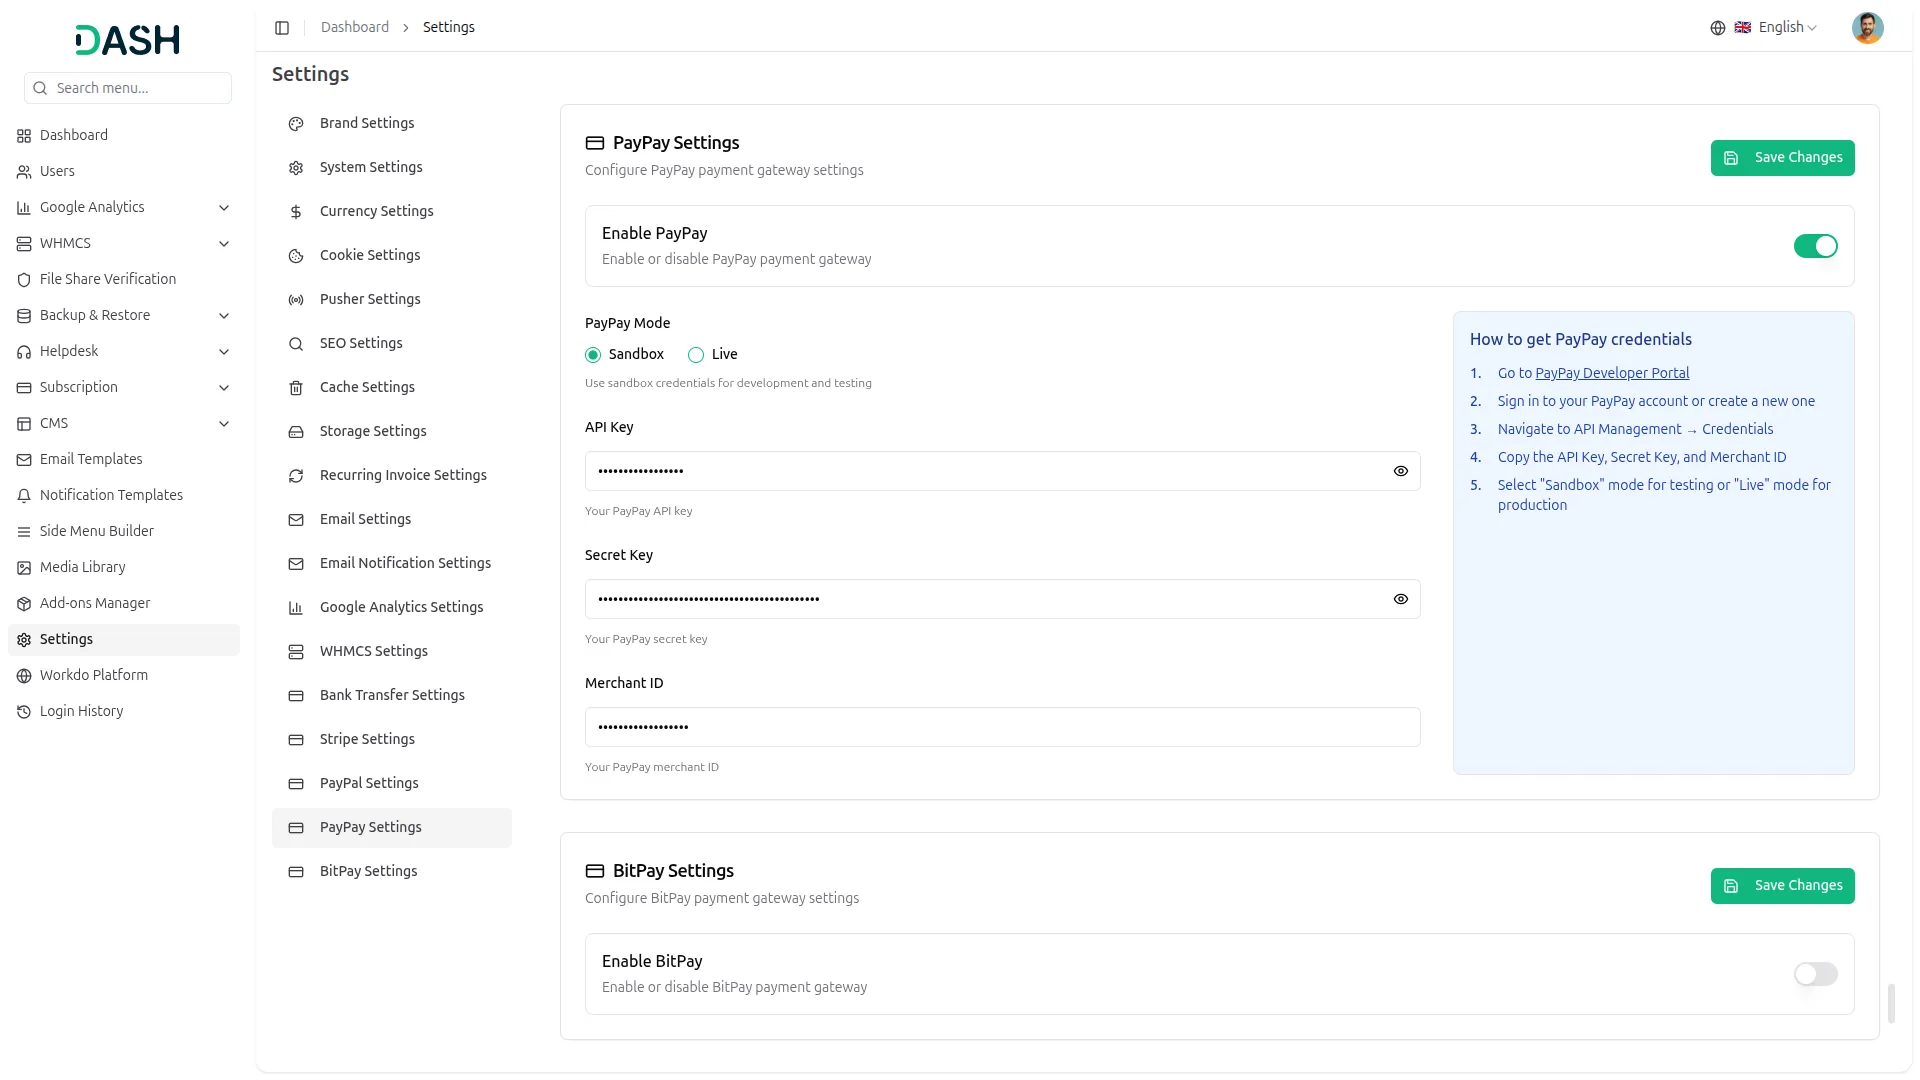Save Changes for BitPay Settings

1782,886
